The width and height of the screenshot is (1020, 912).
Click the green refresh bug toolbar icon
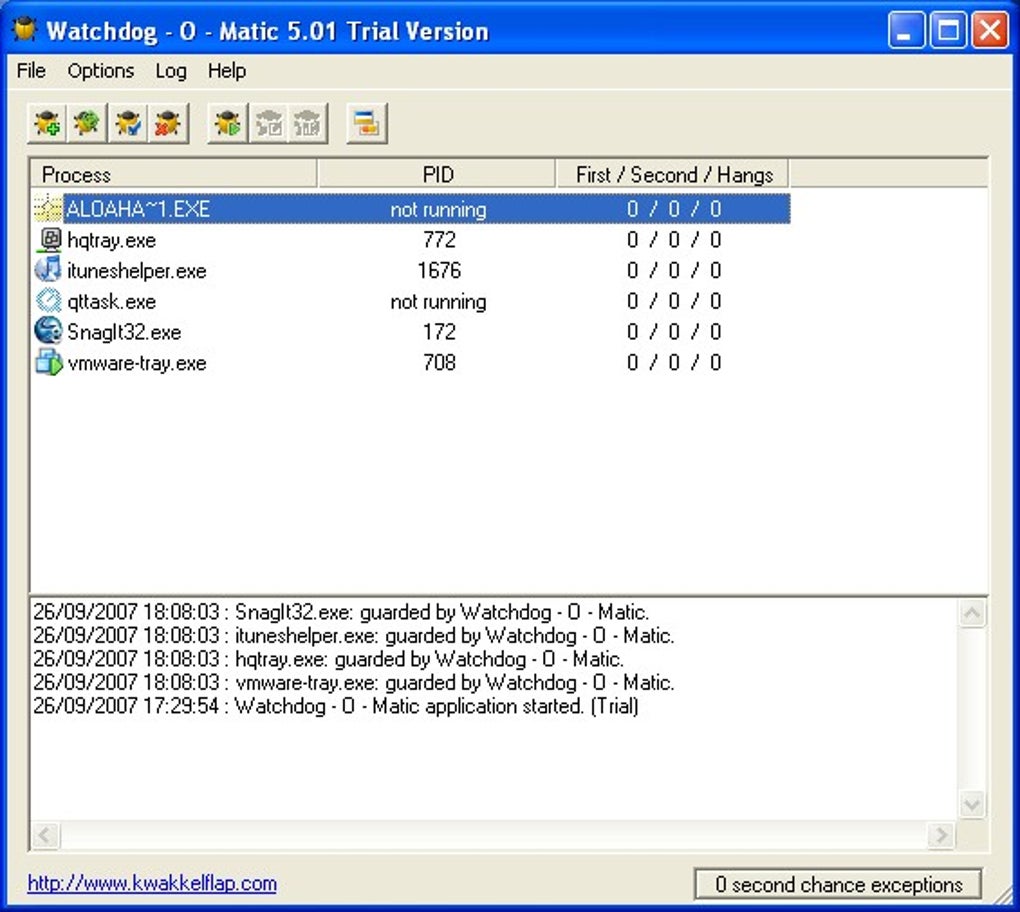(87, 123)
